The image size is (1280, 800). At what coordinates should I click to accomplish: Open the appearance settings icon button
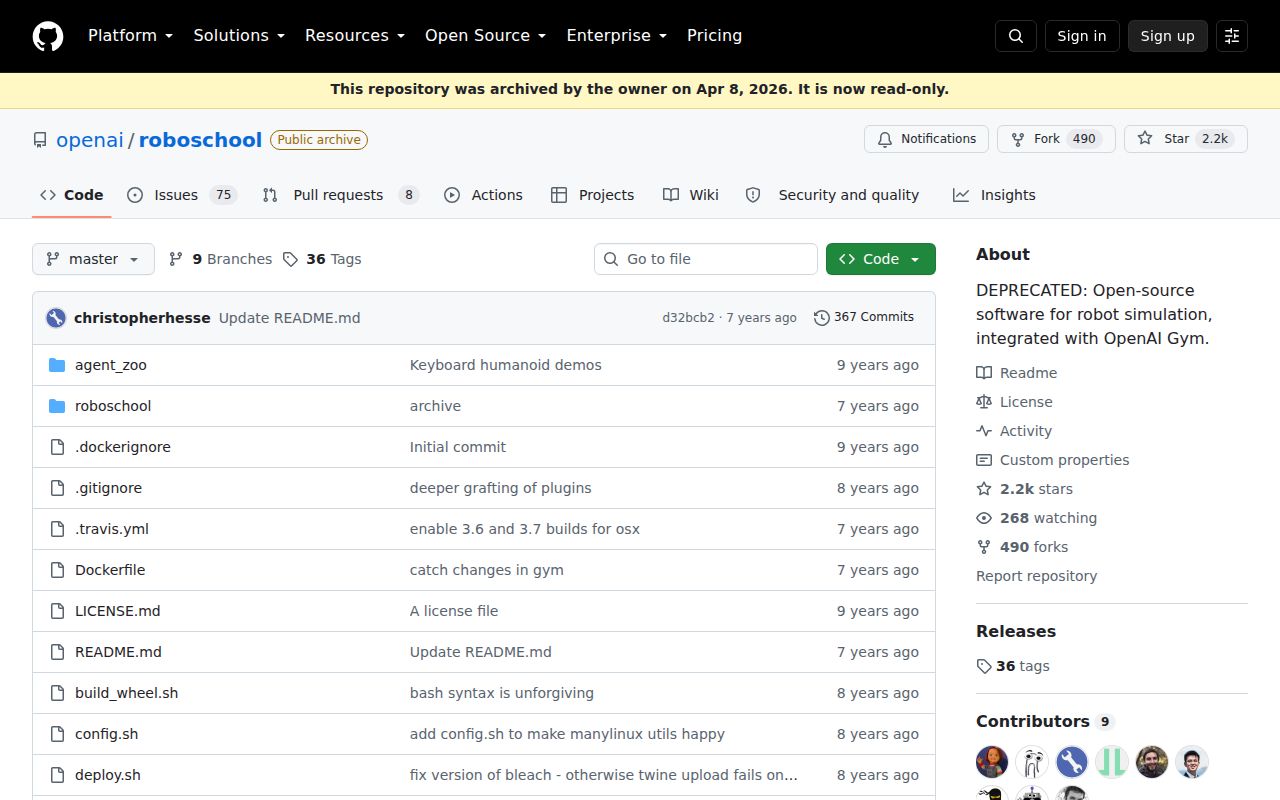(x=1232, y=36)
